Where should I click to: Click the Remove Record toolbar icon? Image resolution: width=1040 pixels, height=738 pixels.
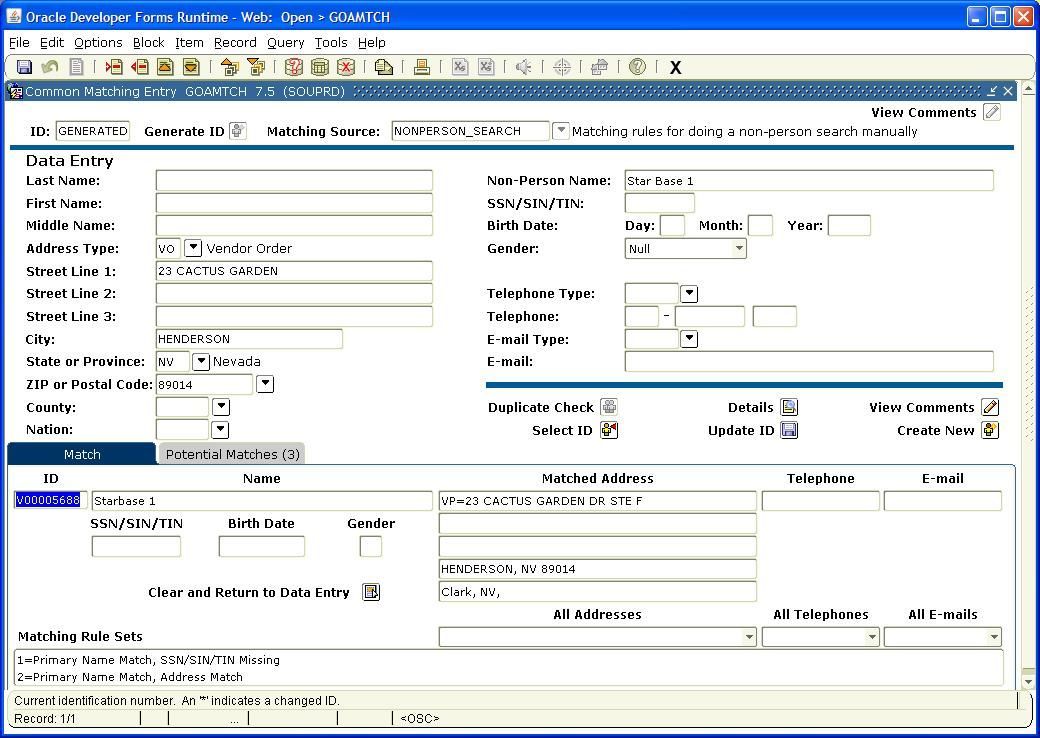(139, 67)
